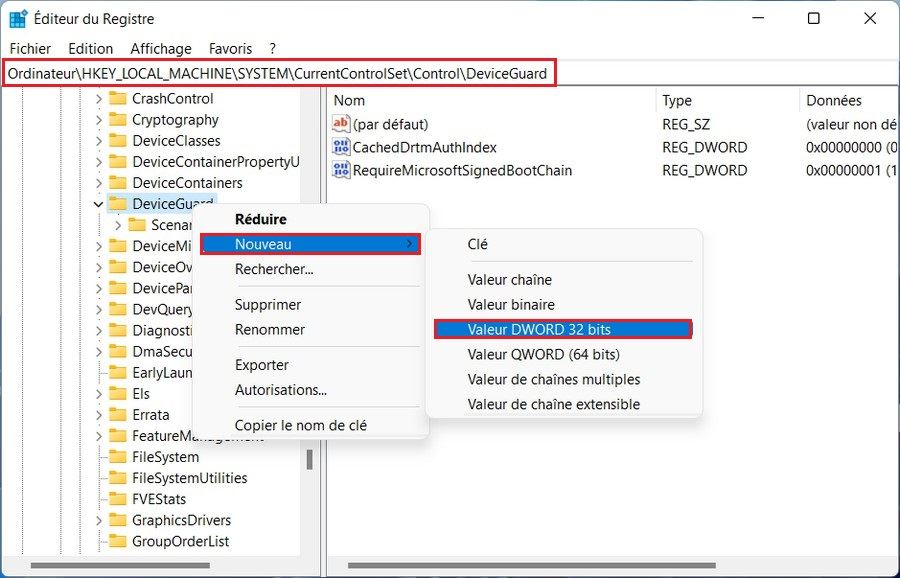Viewport: 900px width, 578px height.
Task: Open the Affichage menu
Action: pos(161,49)
